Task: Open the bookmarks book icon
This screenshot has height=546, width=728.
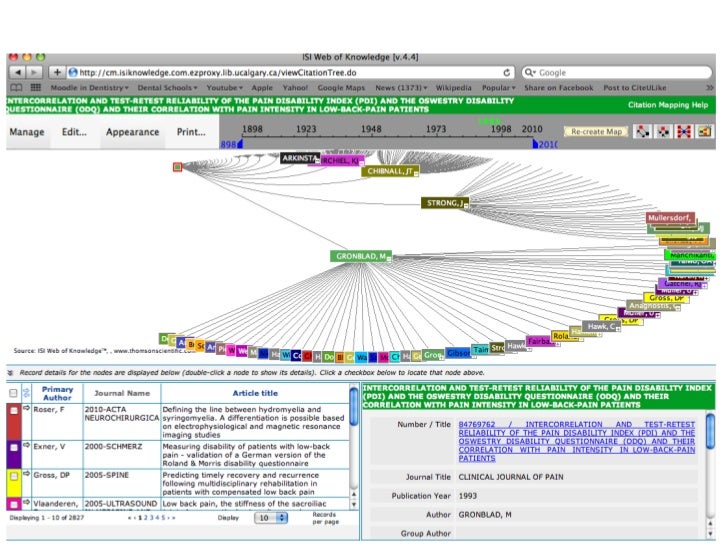Action: click(x=16, y=87)
